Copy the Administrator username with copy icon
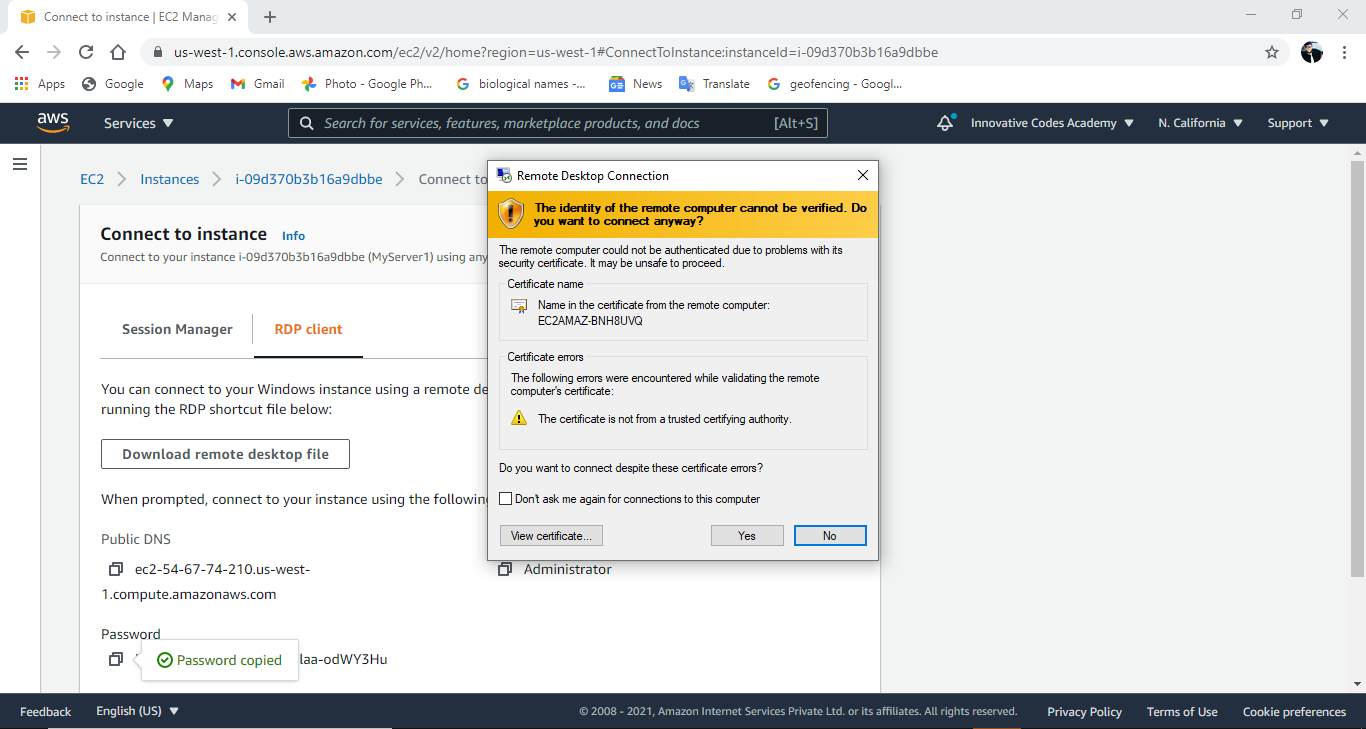 tap(505, 569)
